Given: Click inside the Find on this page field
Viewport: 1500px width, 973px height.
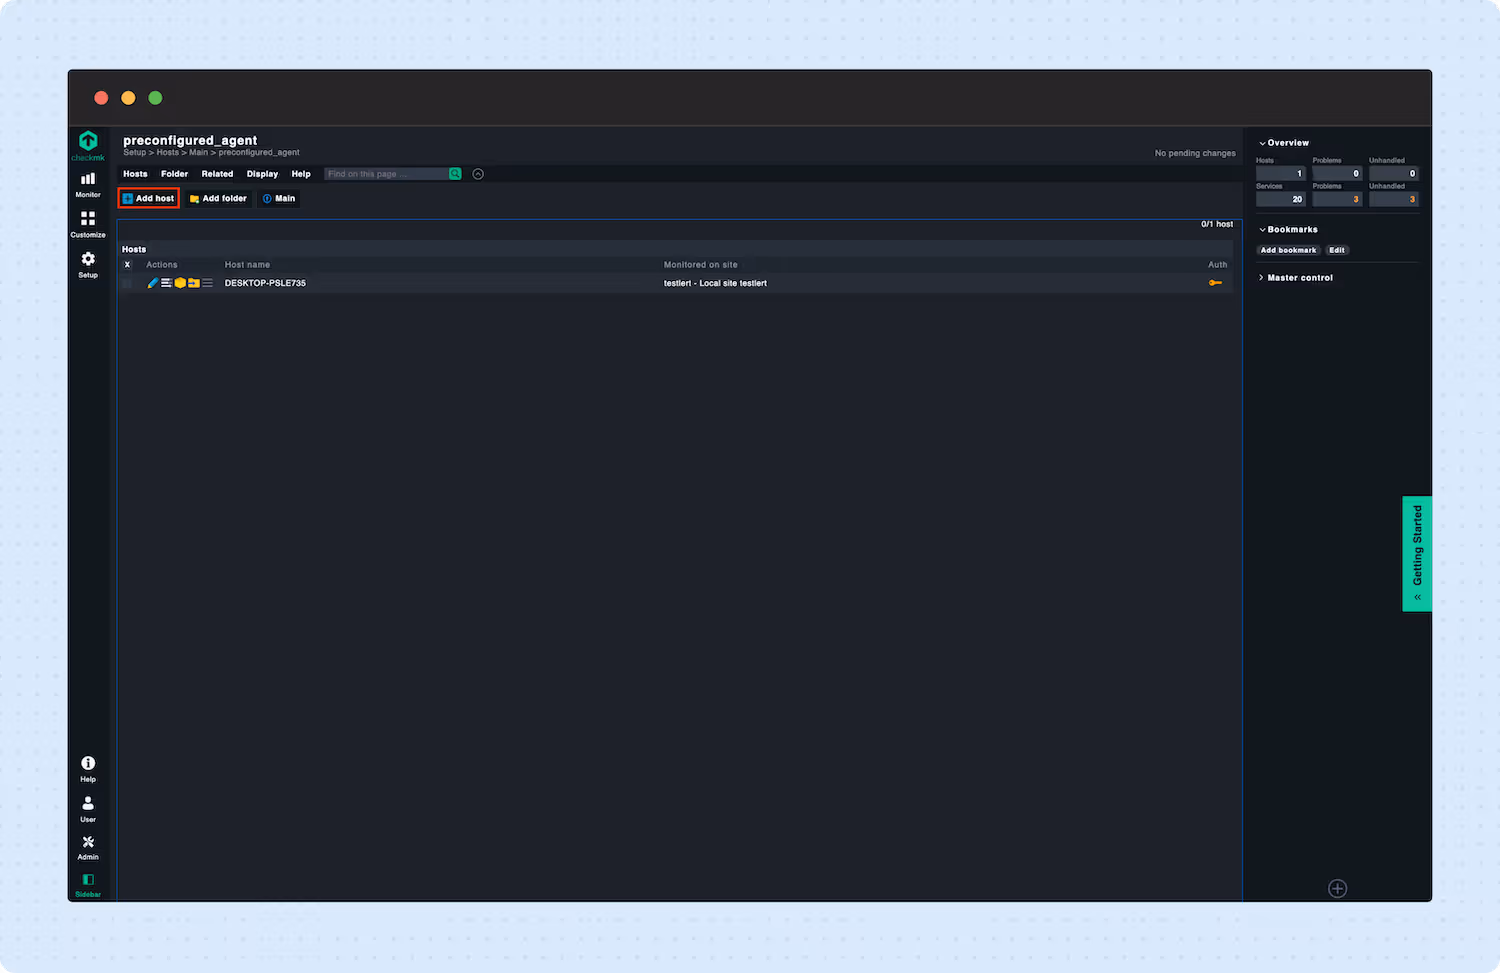Looking at the screenshot, I should point(390,173).
